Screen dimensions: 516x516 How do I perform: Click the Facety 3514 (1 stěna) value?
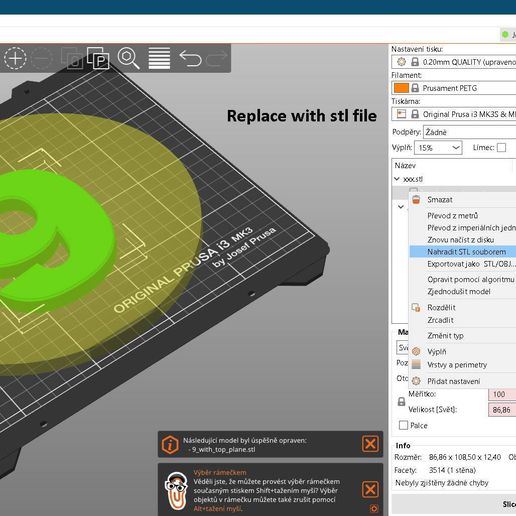tap(452, 470)
